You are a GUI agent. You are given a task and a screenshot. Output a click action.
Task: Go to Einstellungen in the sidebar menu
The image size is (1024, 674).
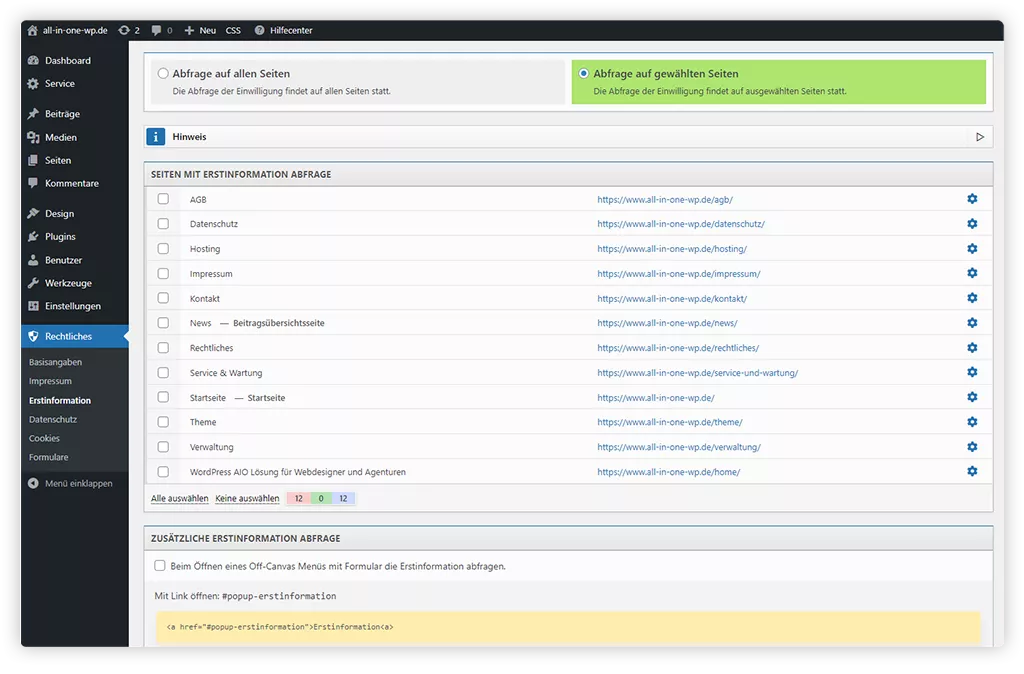[x=72, y=306]
